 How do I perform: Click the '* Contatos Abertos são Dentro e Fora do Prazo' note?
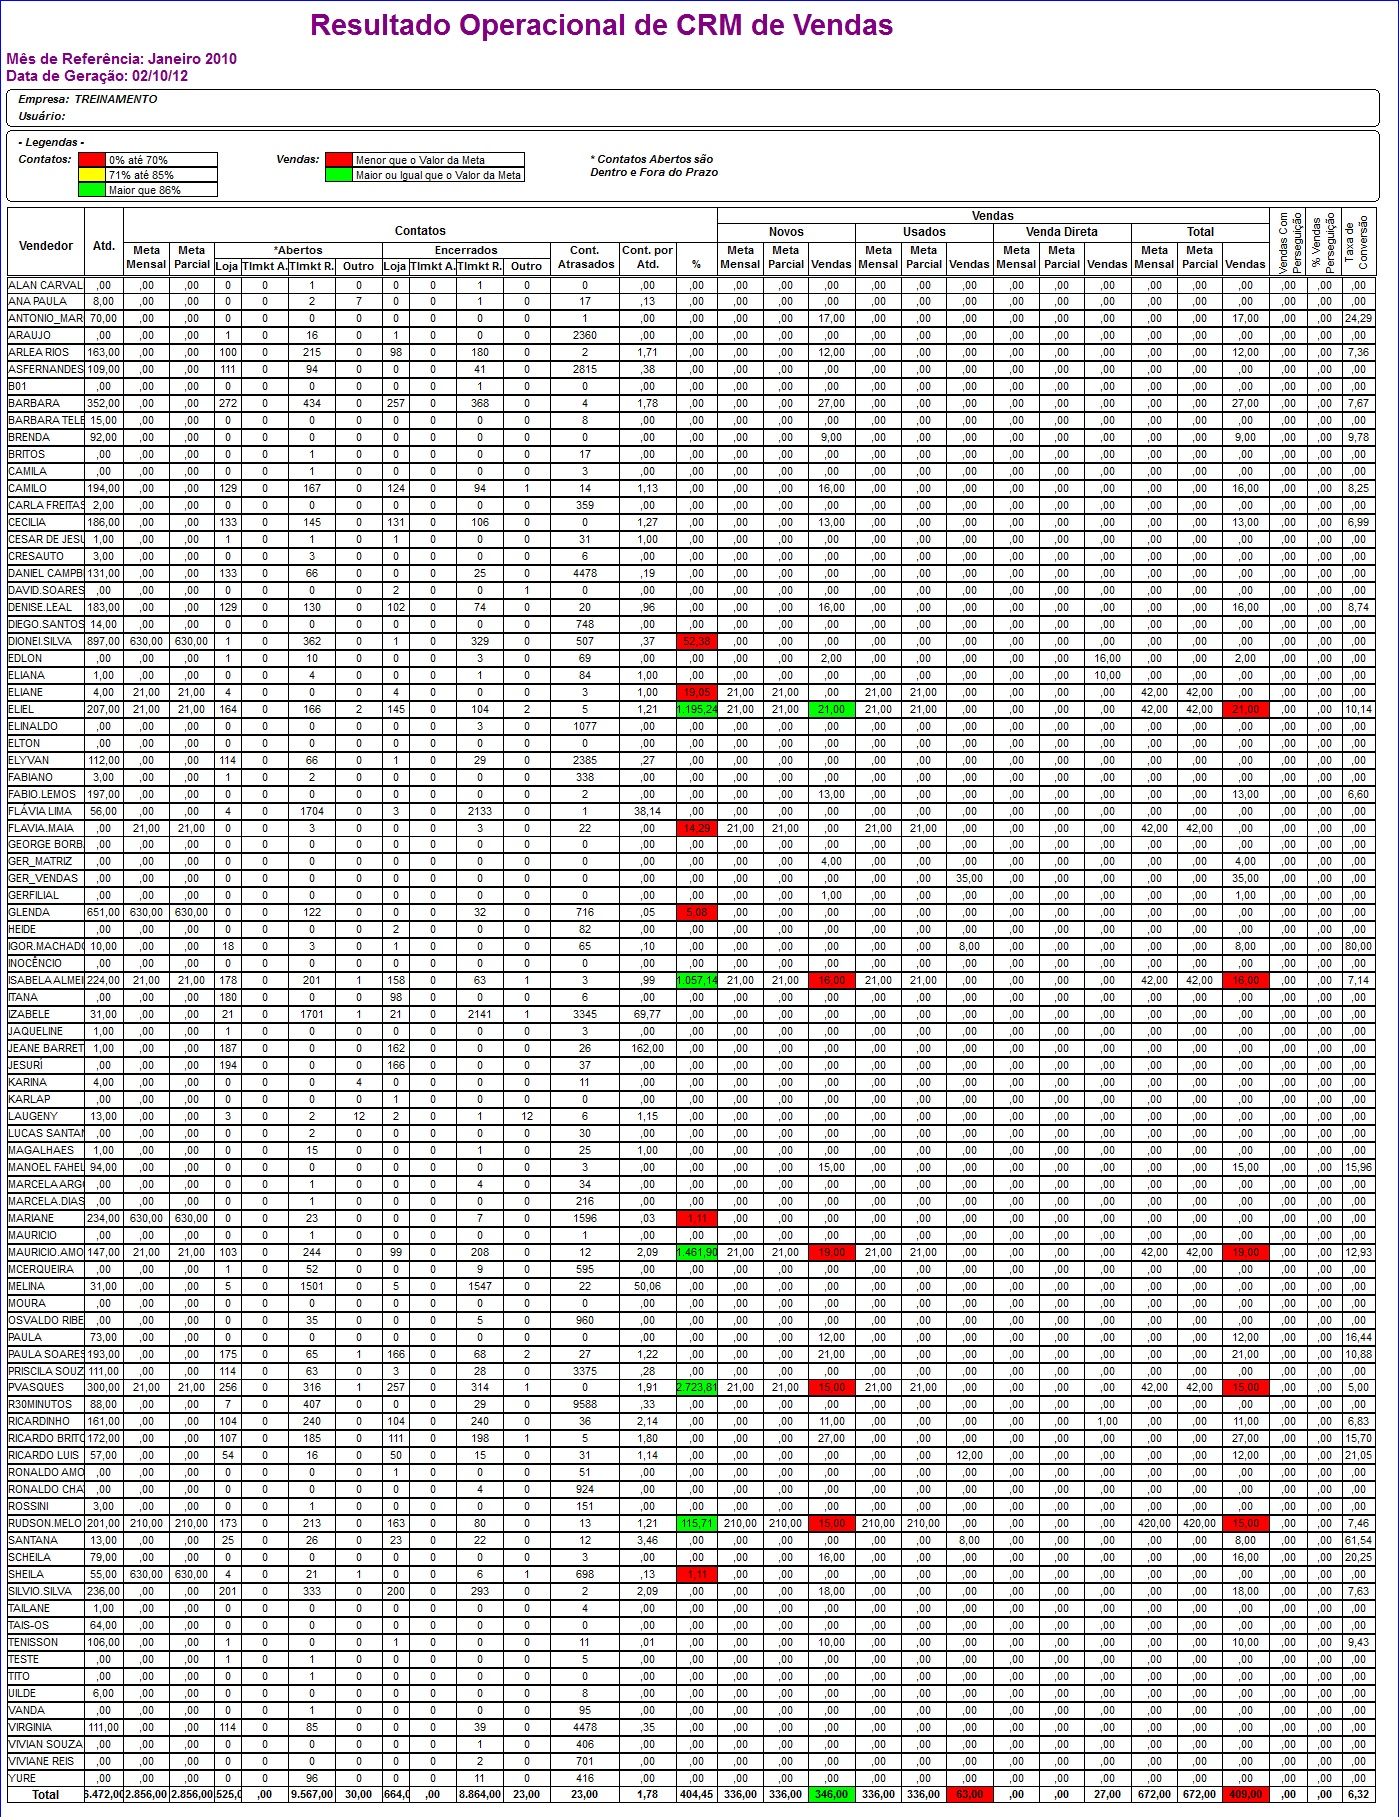click(x=654, y=165)
